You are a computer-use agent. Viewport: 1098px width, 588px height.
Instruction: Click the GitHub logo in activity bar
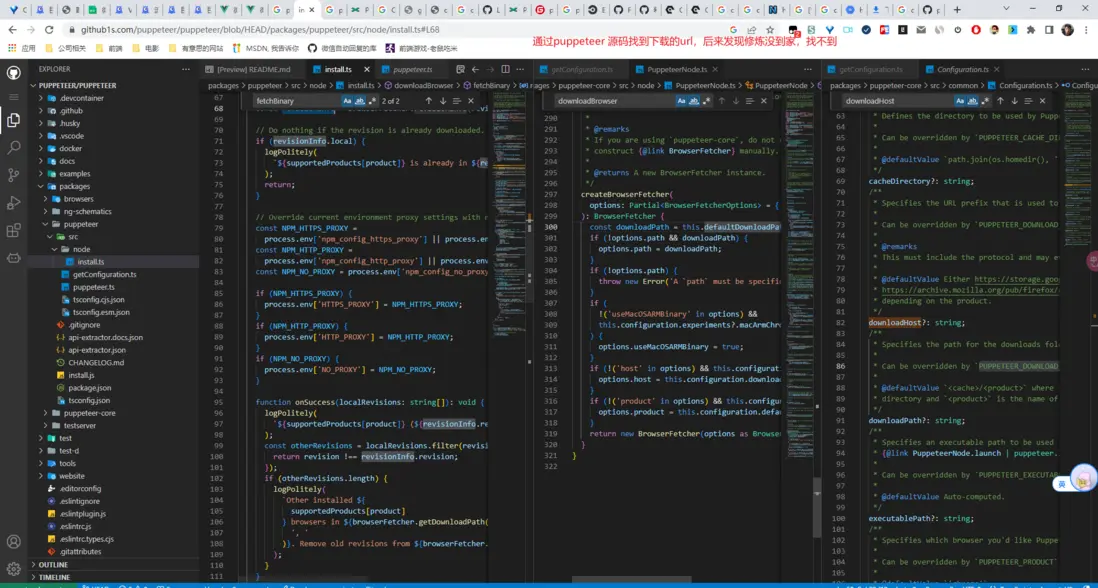coord(14,73)
